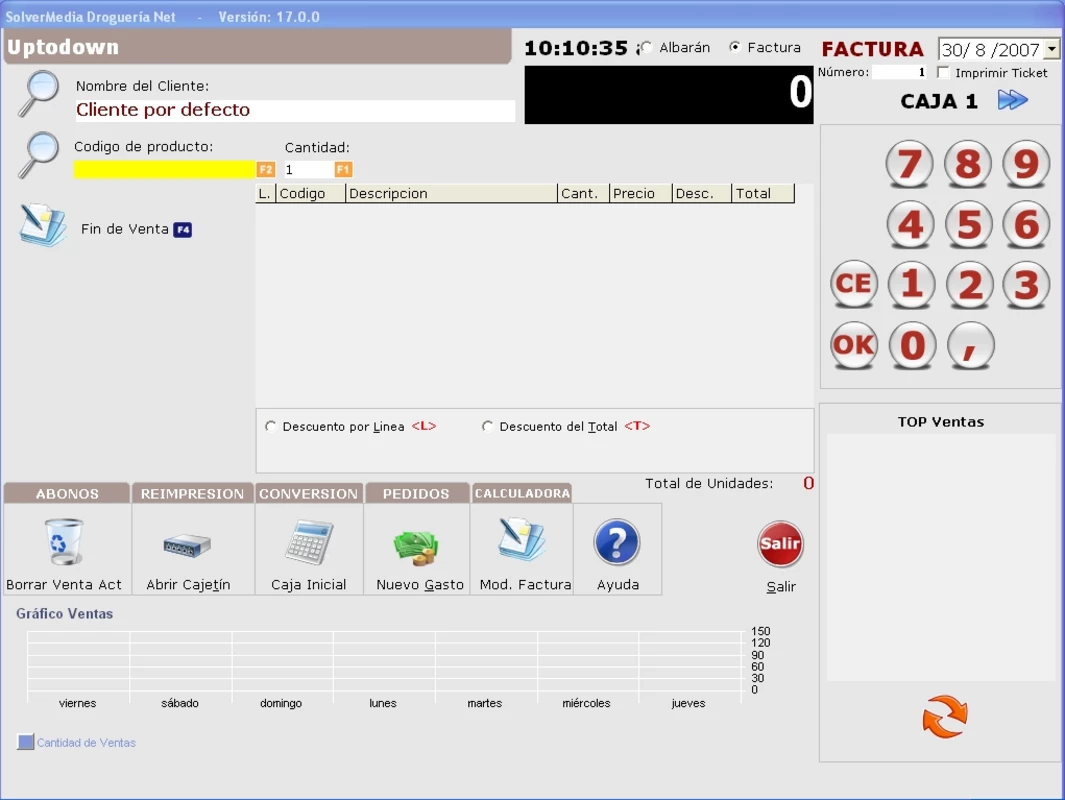Click the Gráfico Ventas chart title
This screenshot has width=1065, height=800.
pyautogui.click(x=65, y=613)
